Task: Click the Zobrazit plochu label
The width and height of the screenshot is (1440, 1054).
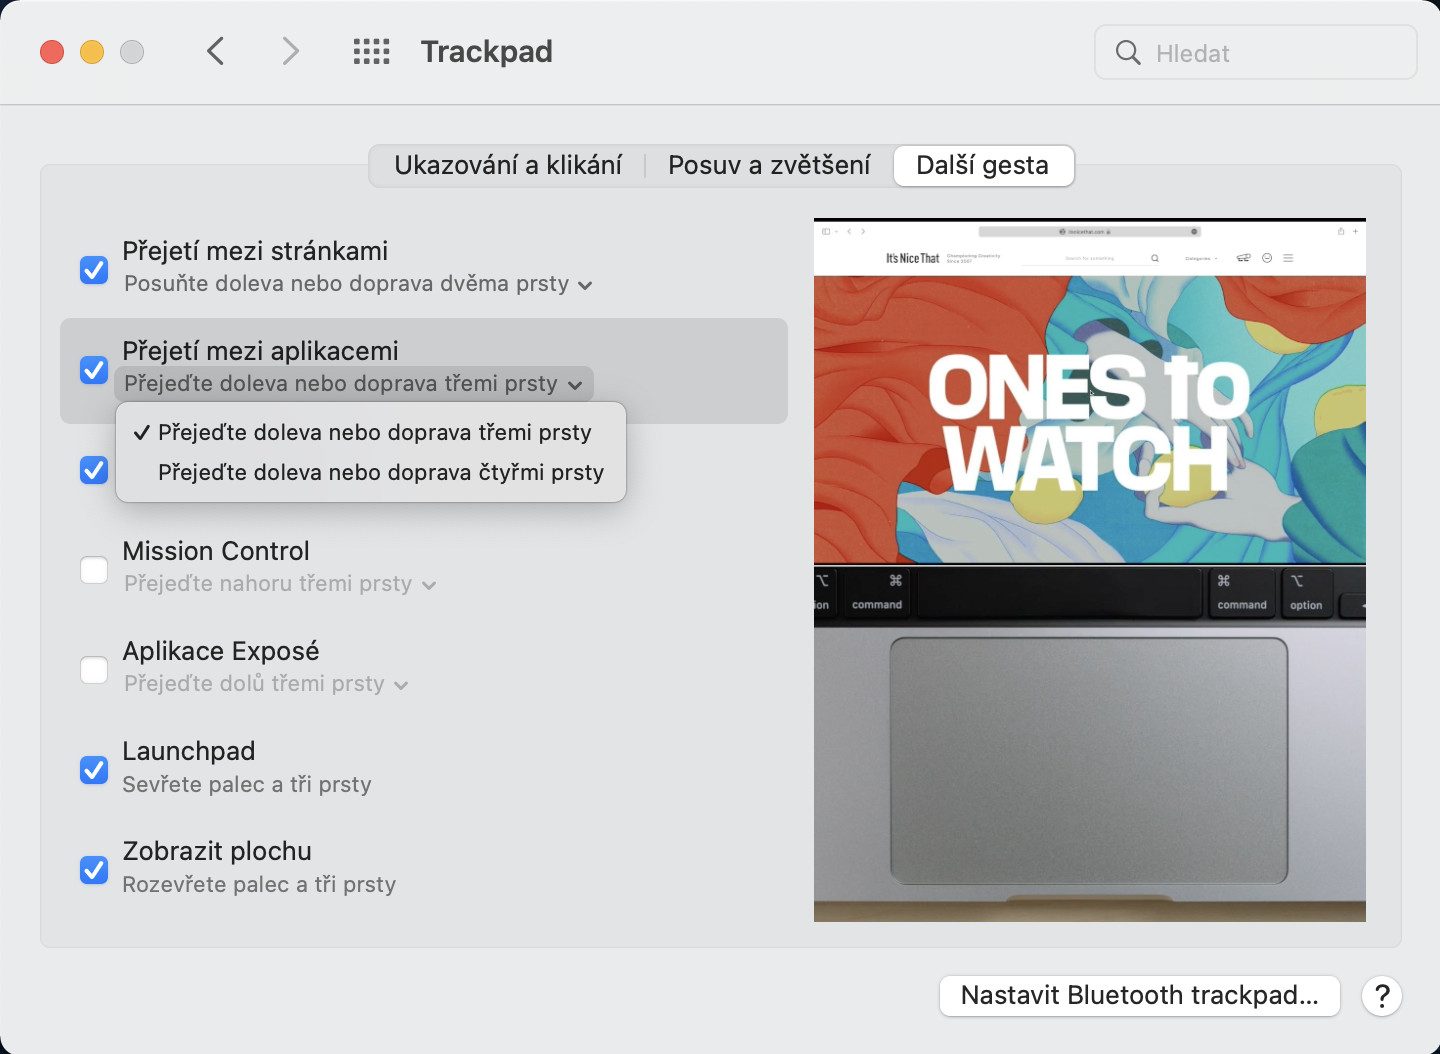Action: [217, 851]
